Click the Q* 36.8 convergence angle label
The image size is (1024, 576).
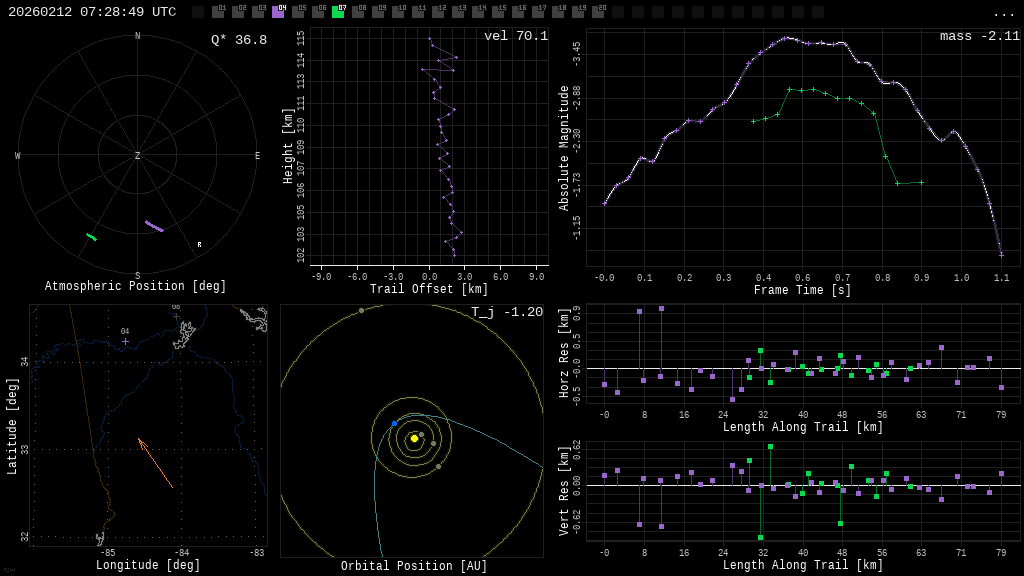tap(238, 40)
